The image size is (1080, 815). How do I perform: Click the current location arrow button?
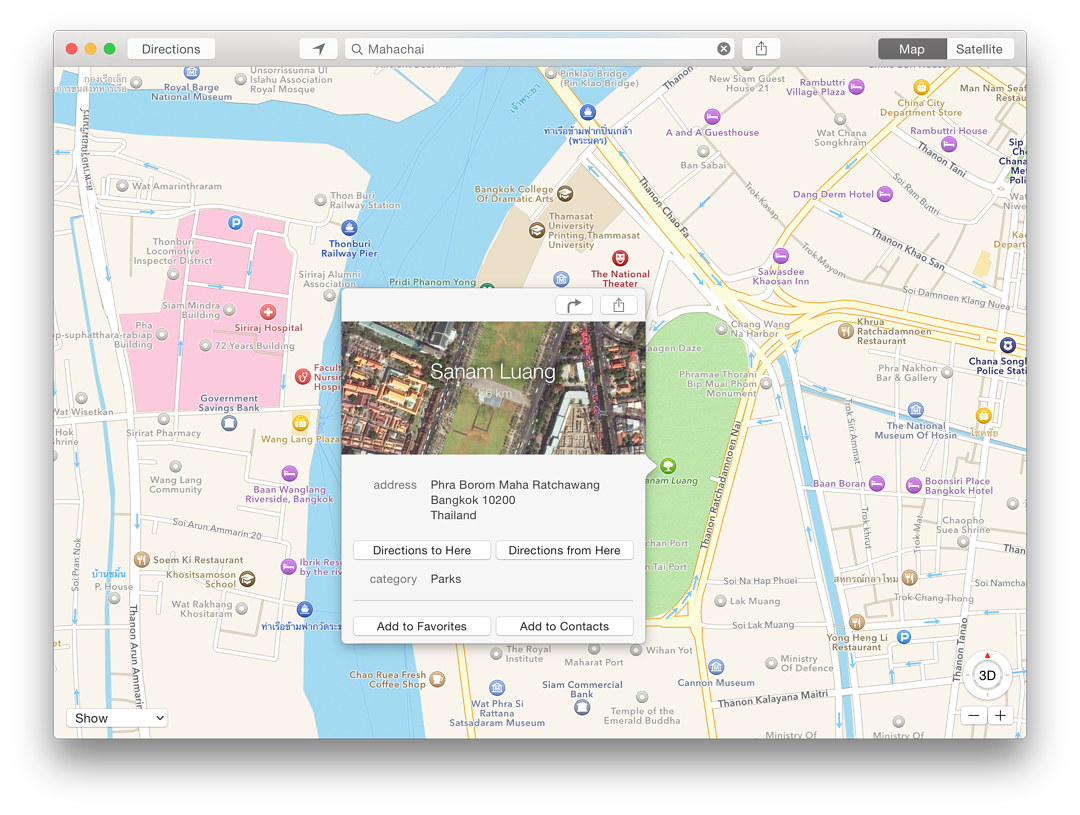[318, 49]
